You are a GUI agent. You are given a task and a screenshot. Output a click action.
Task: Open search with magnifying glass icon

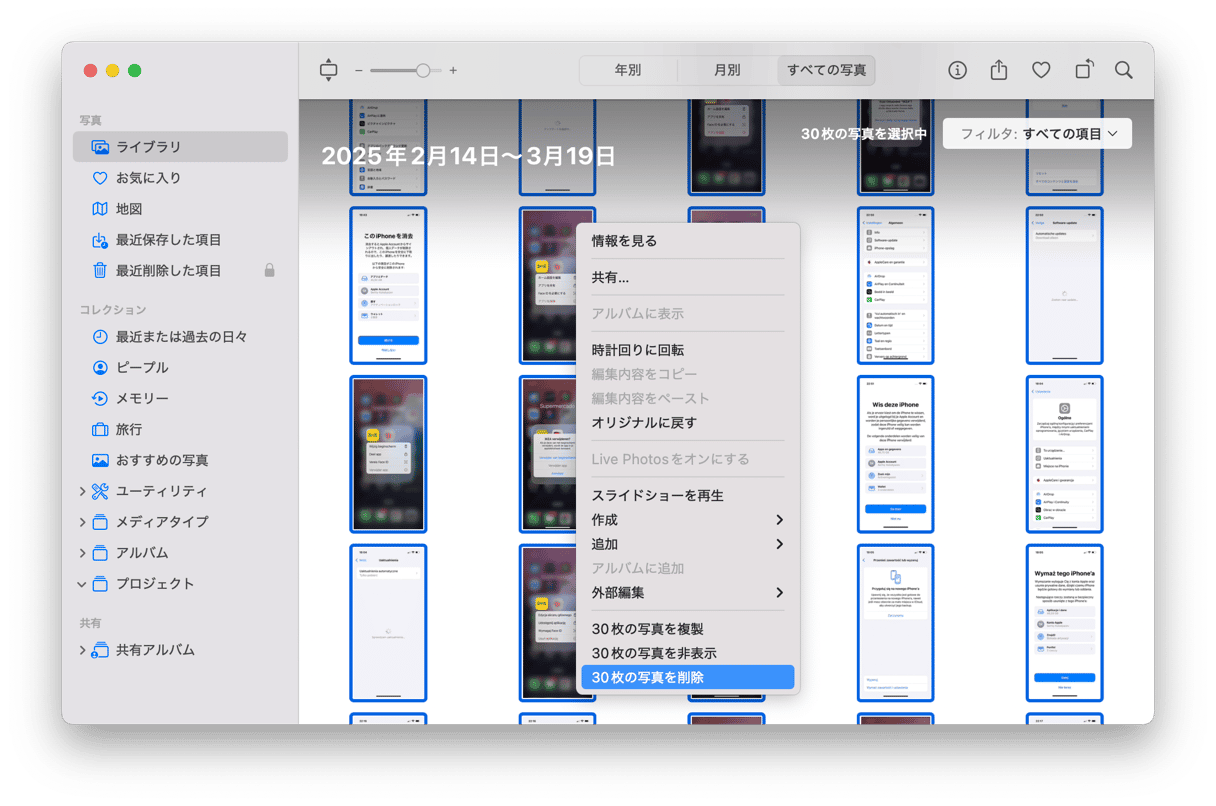click(x=1124, y=70)
